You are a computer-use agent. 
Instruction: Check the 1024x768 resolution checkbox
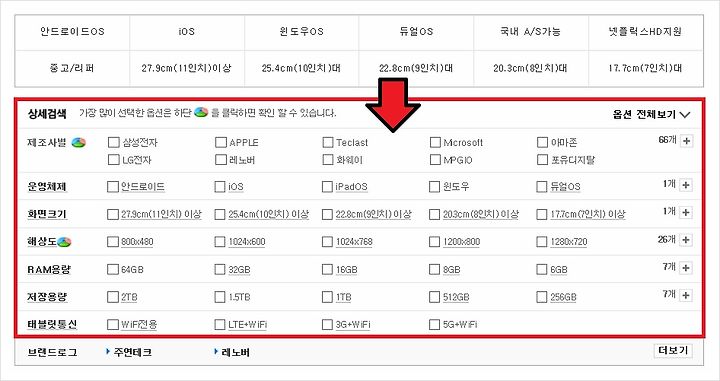pos(327,241)
